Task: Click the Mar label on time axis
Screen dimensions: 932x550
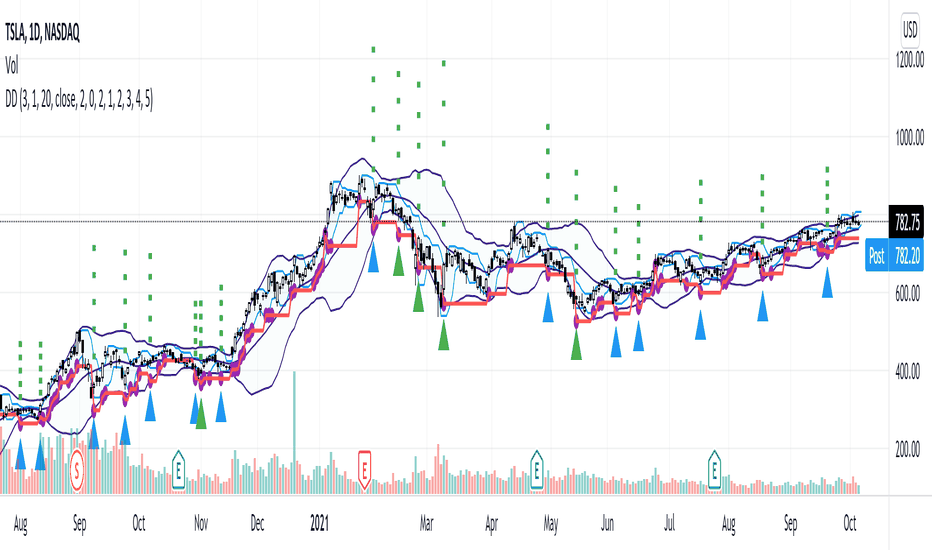Action: point(426,523)
